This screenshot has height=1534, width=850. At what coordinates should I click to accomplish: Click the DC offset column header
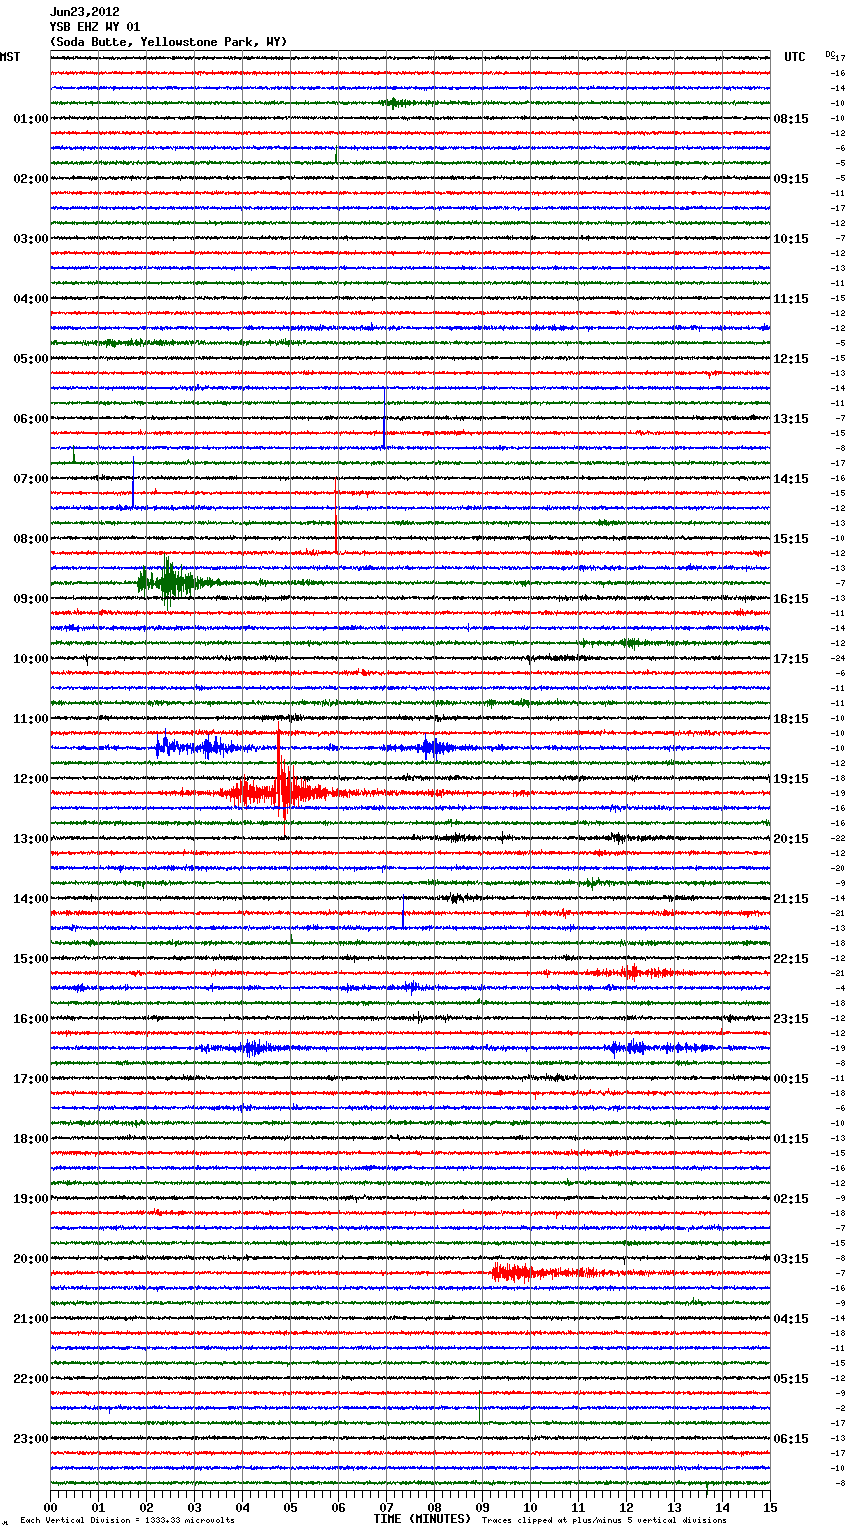829,53
